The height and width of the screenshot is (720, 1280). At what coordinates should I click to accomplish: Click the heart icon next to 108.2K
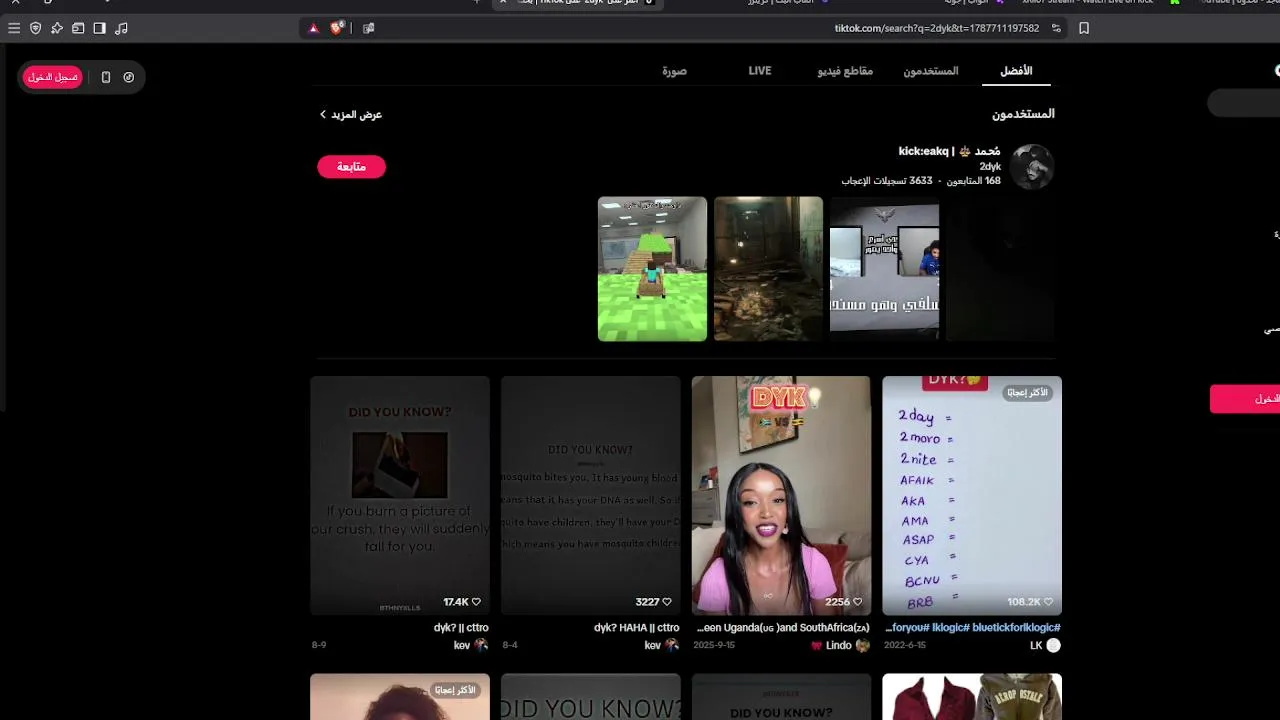point(1049,602)
